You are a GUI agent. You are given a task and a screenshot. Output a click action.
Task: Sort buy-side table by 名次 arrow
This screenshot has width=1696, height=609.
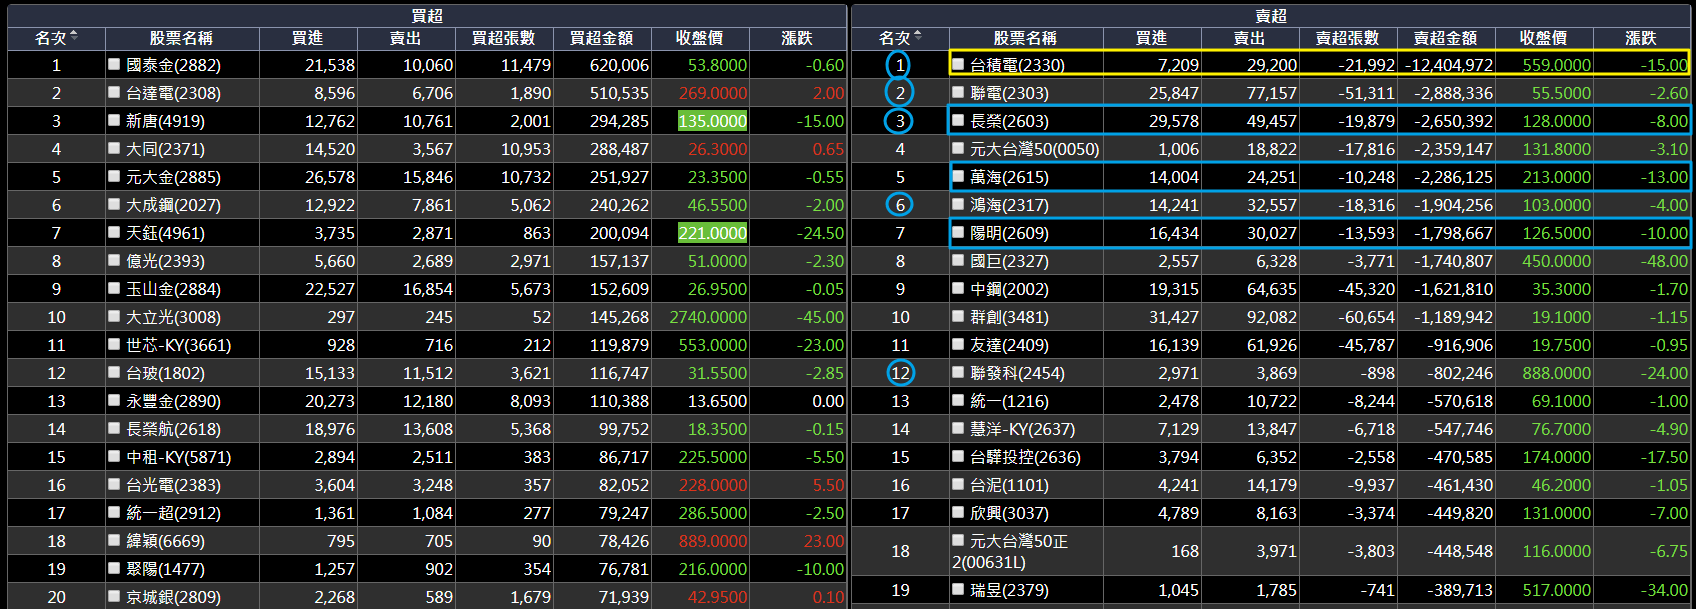74,37
